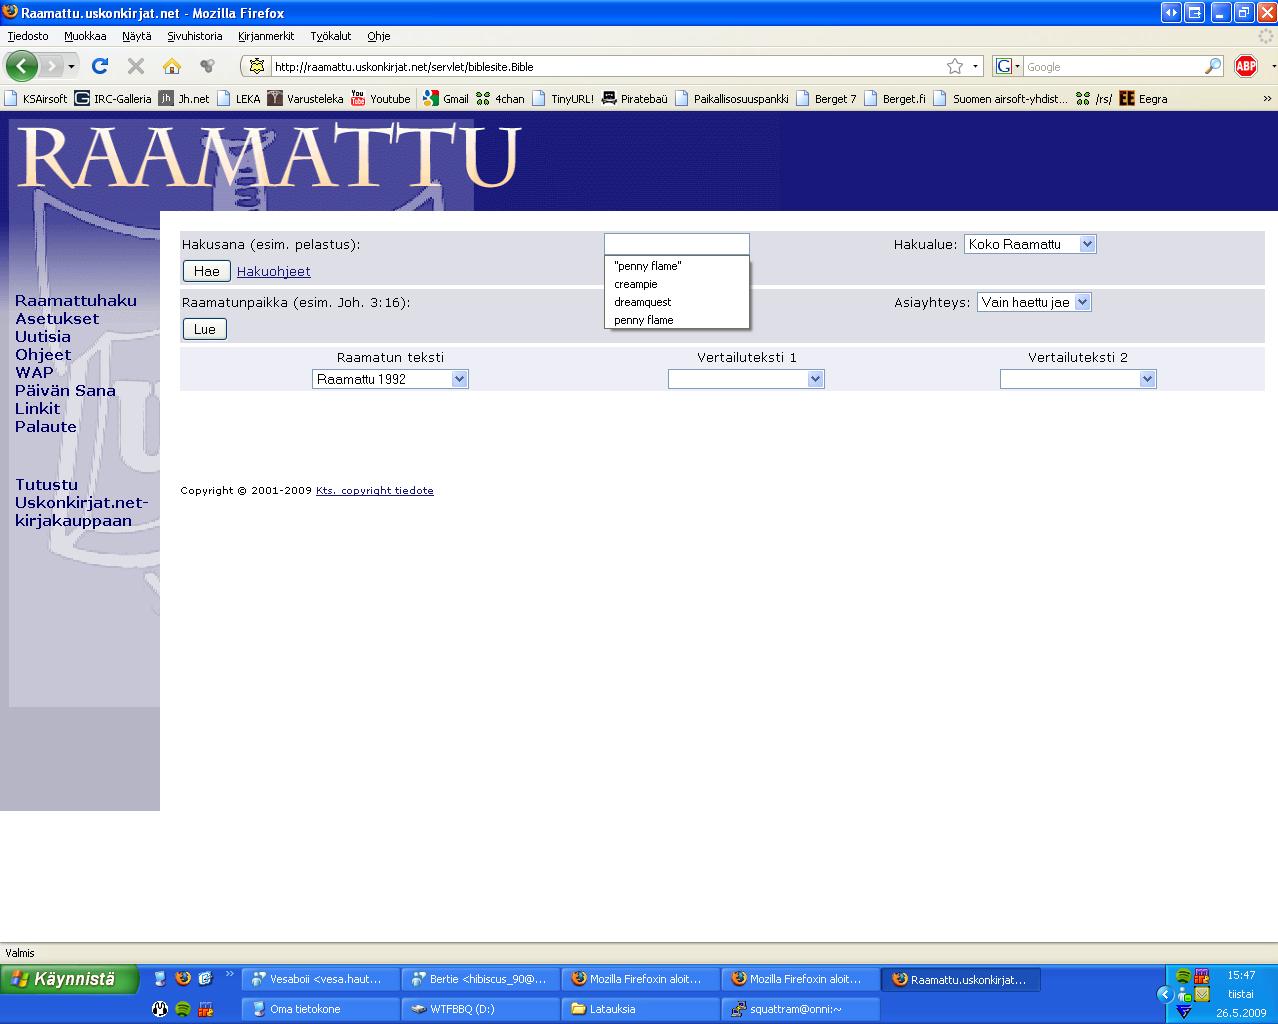The image size is (1278, 1024).
Task: Open the Gmail bookmark
Action: 446,99
